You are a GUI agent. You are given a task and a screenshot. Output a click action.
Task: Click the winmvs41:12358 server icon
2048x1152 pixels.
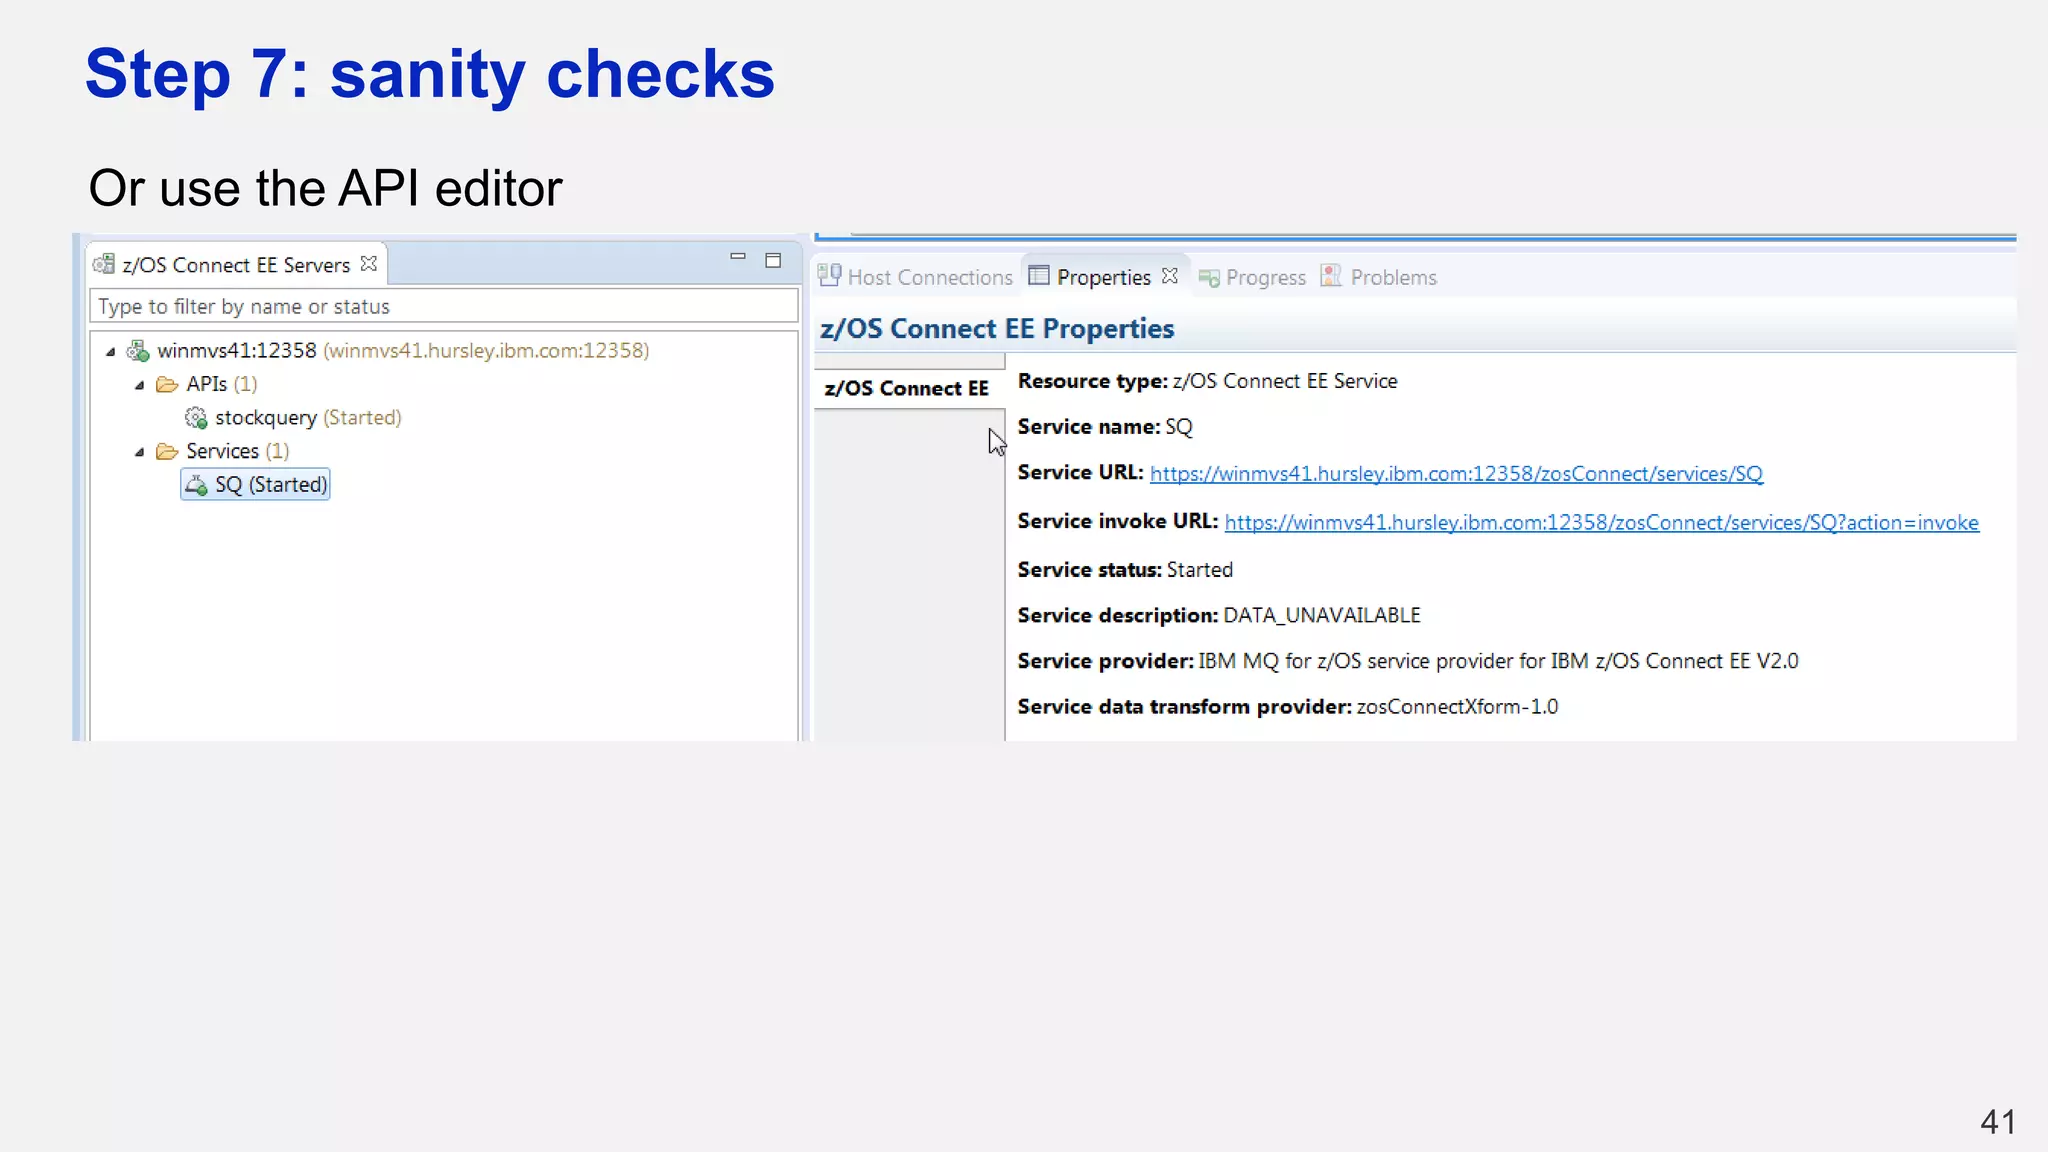138,351
